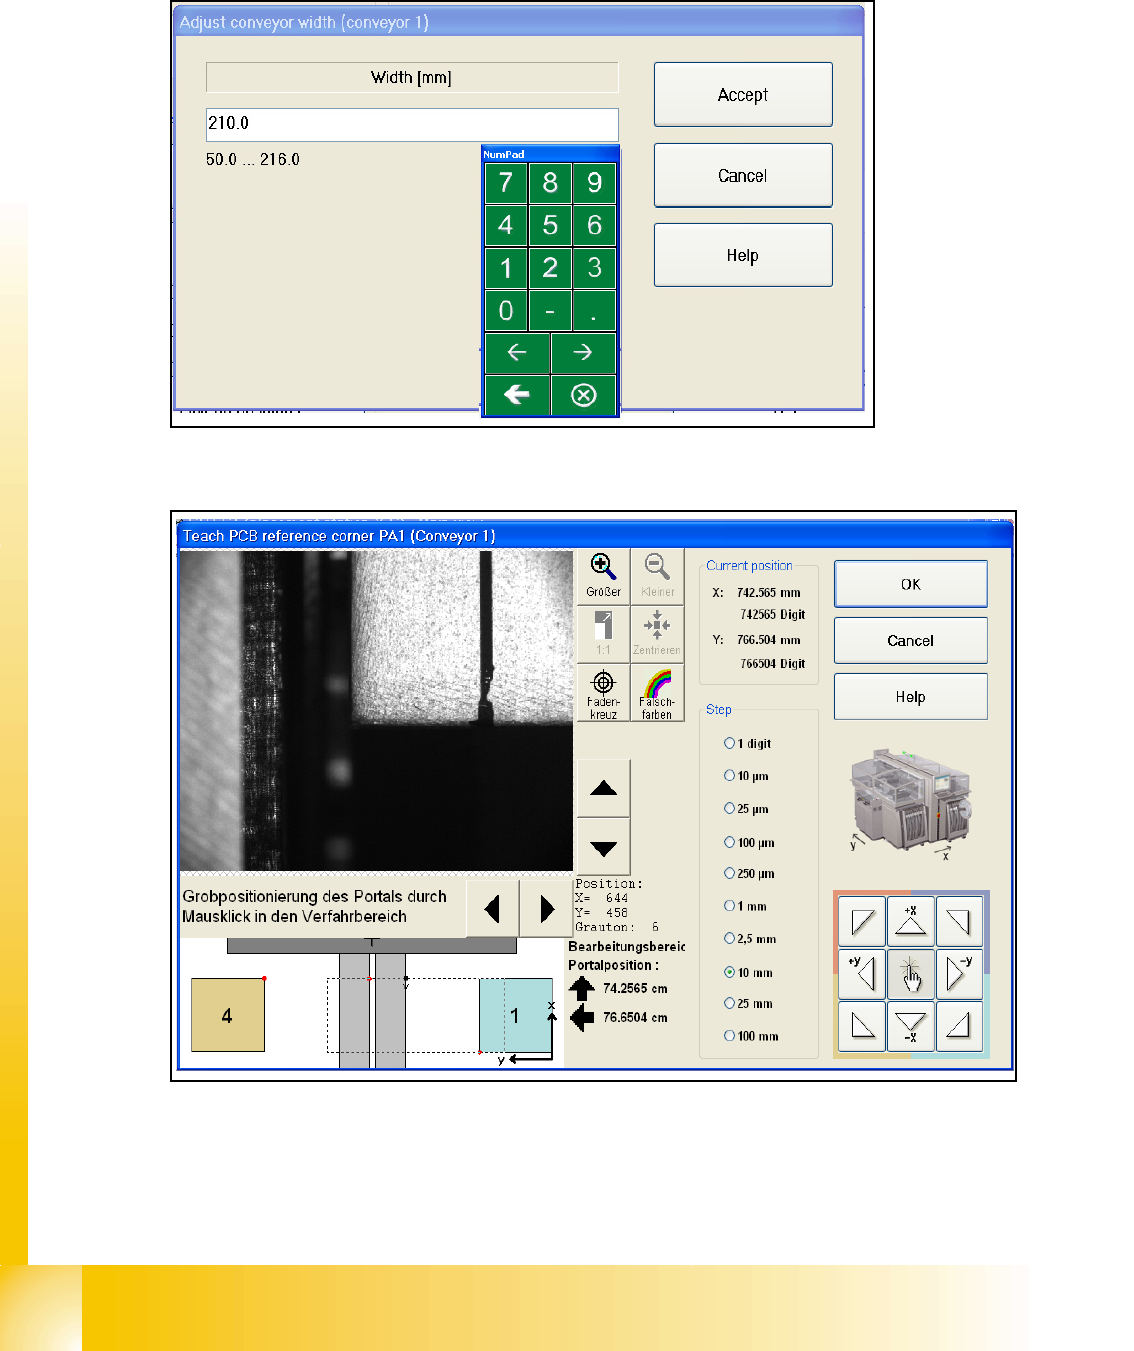Click the 74.2565 cm portal position value
Image resolution: width=1134 pixels, height=1351 pixels.
635,988
